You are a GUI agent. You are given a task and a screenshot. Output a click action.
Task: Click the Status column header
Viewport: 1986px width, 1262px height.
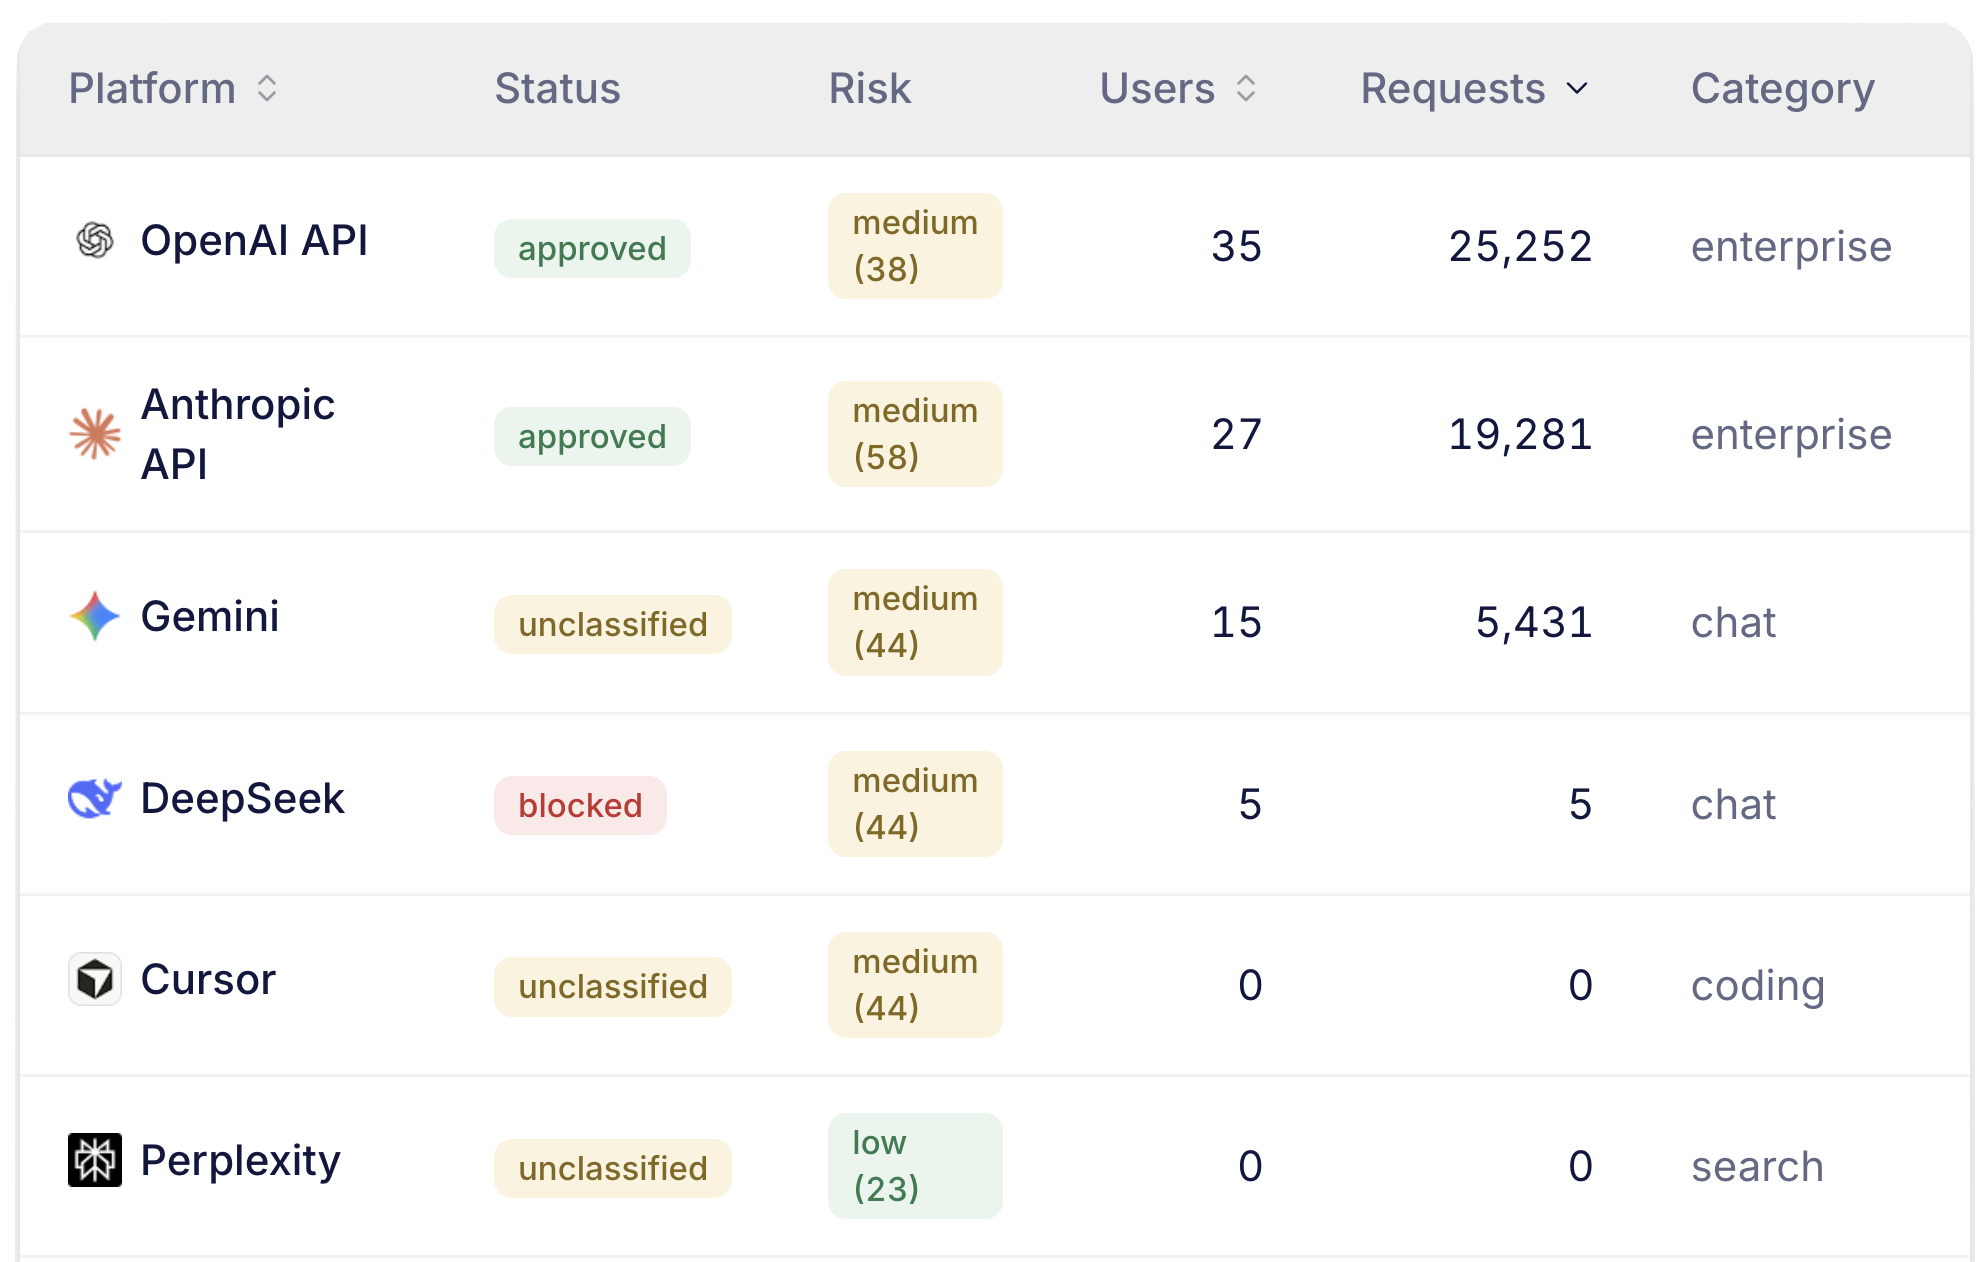(558, 89)
